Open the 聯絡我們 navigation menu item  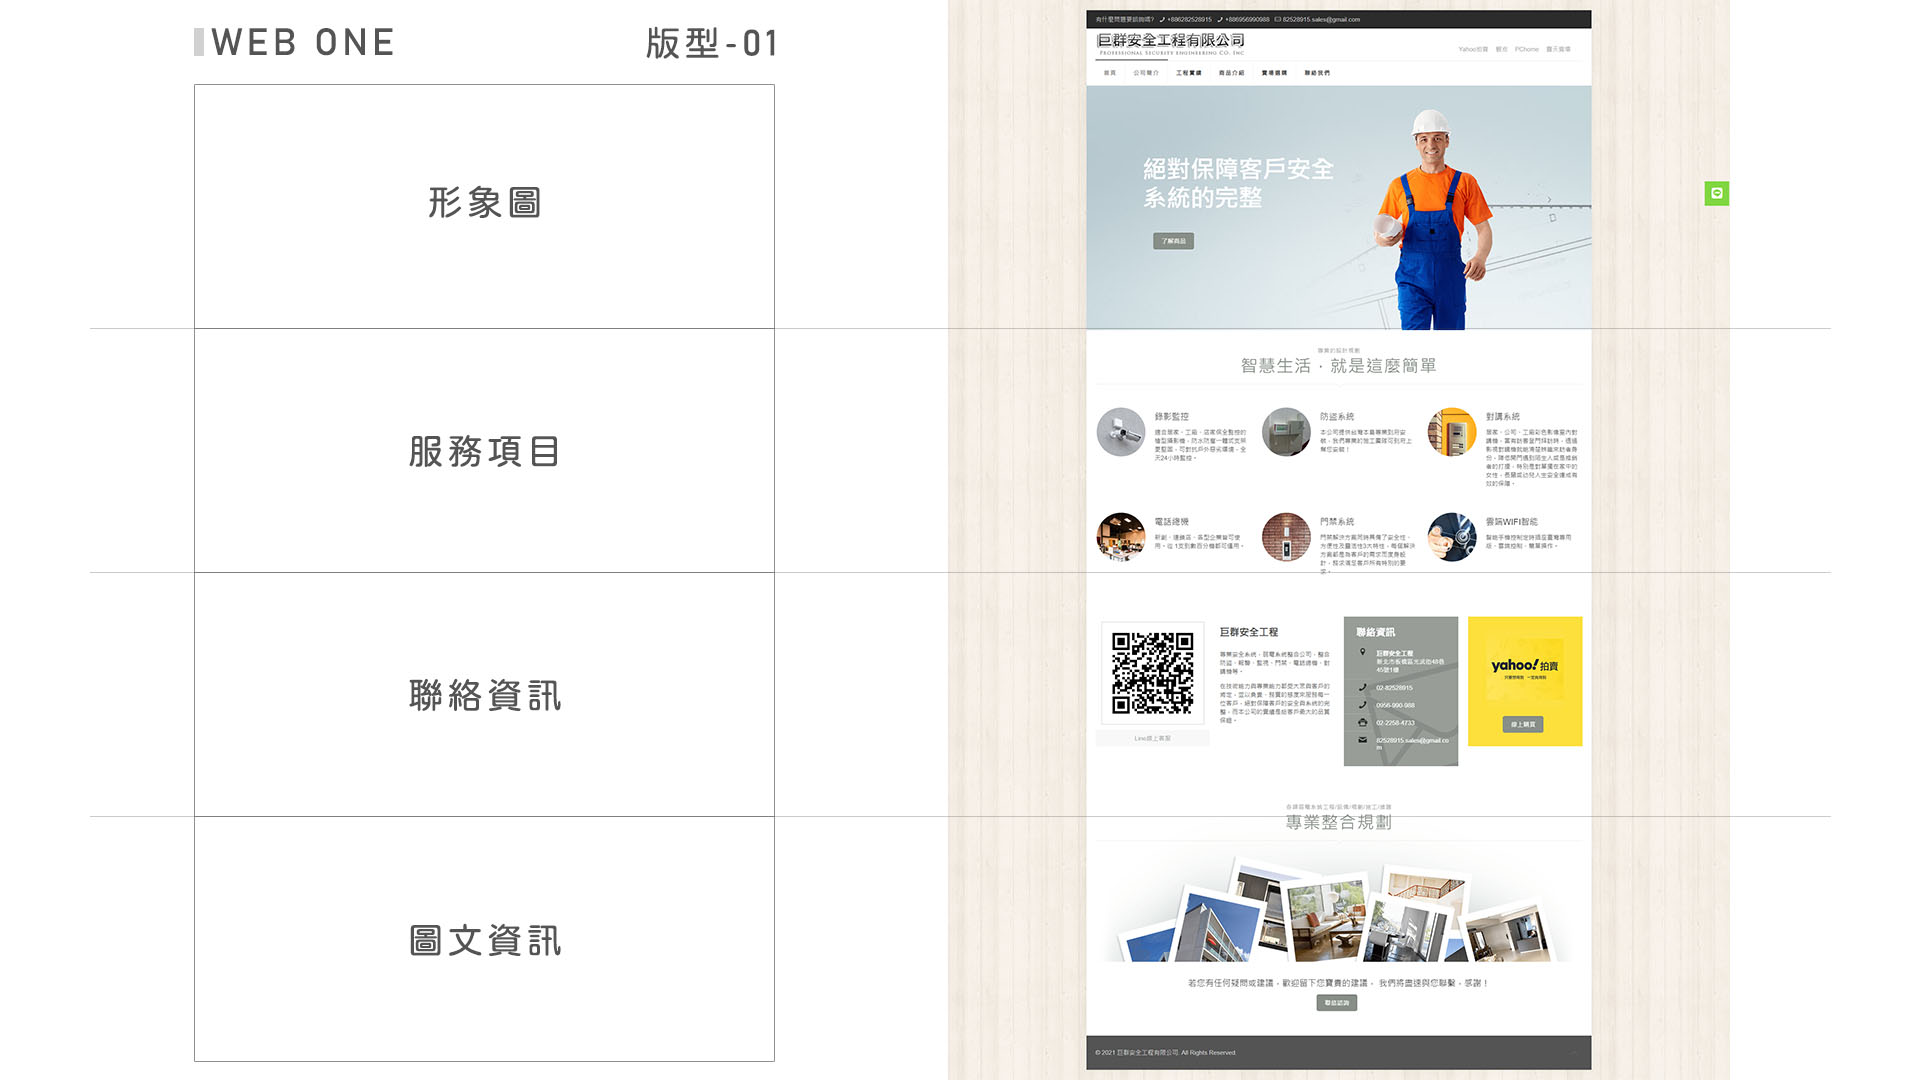click(1317, 73)
